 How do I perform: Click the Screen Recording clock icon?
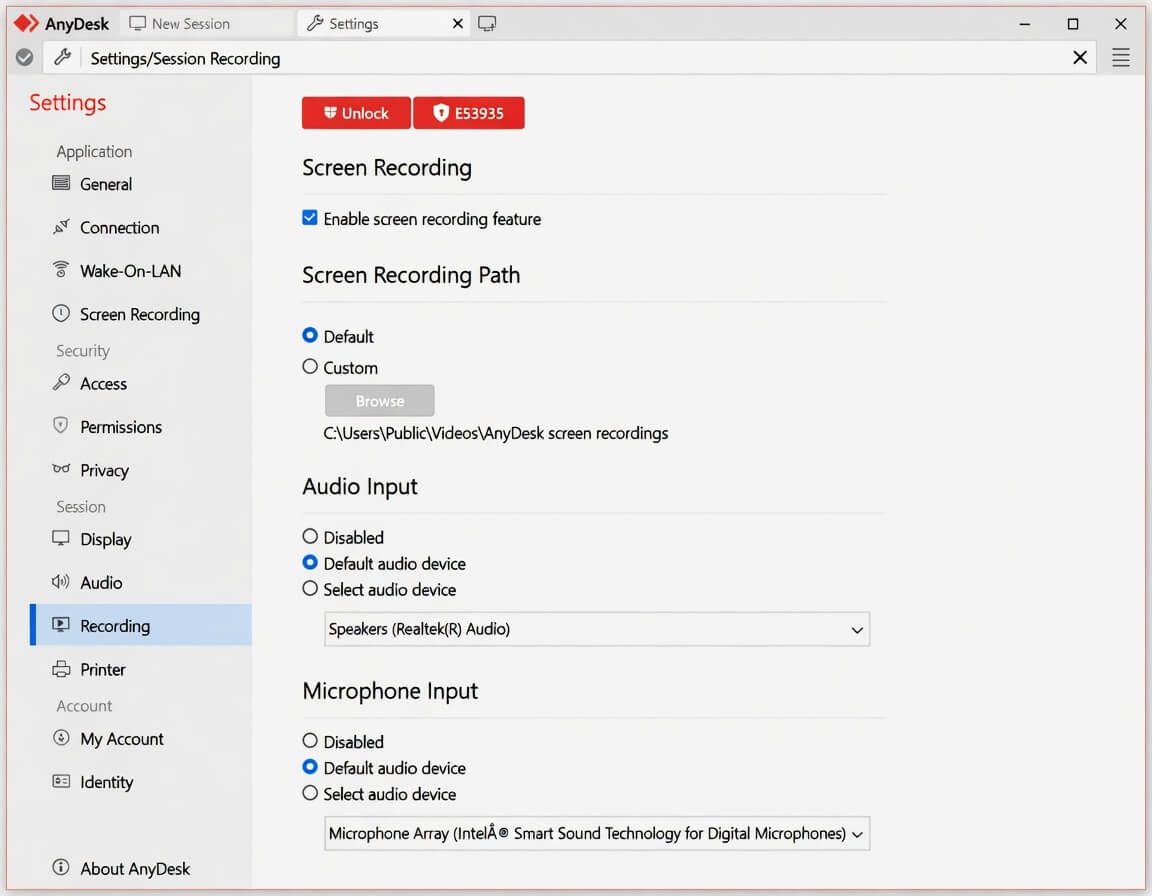[x=61, y=313]
